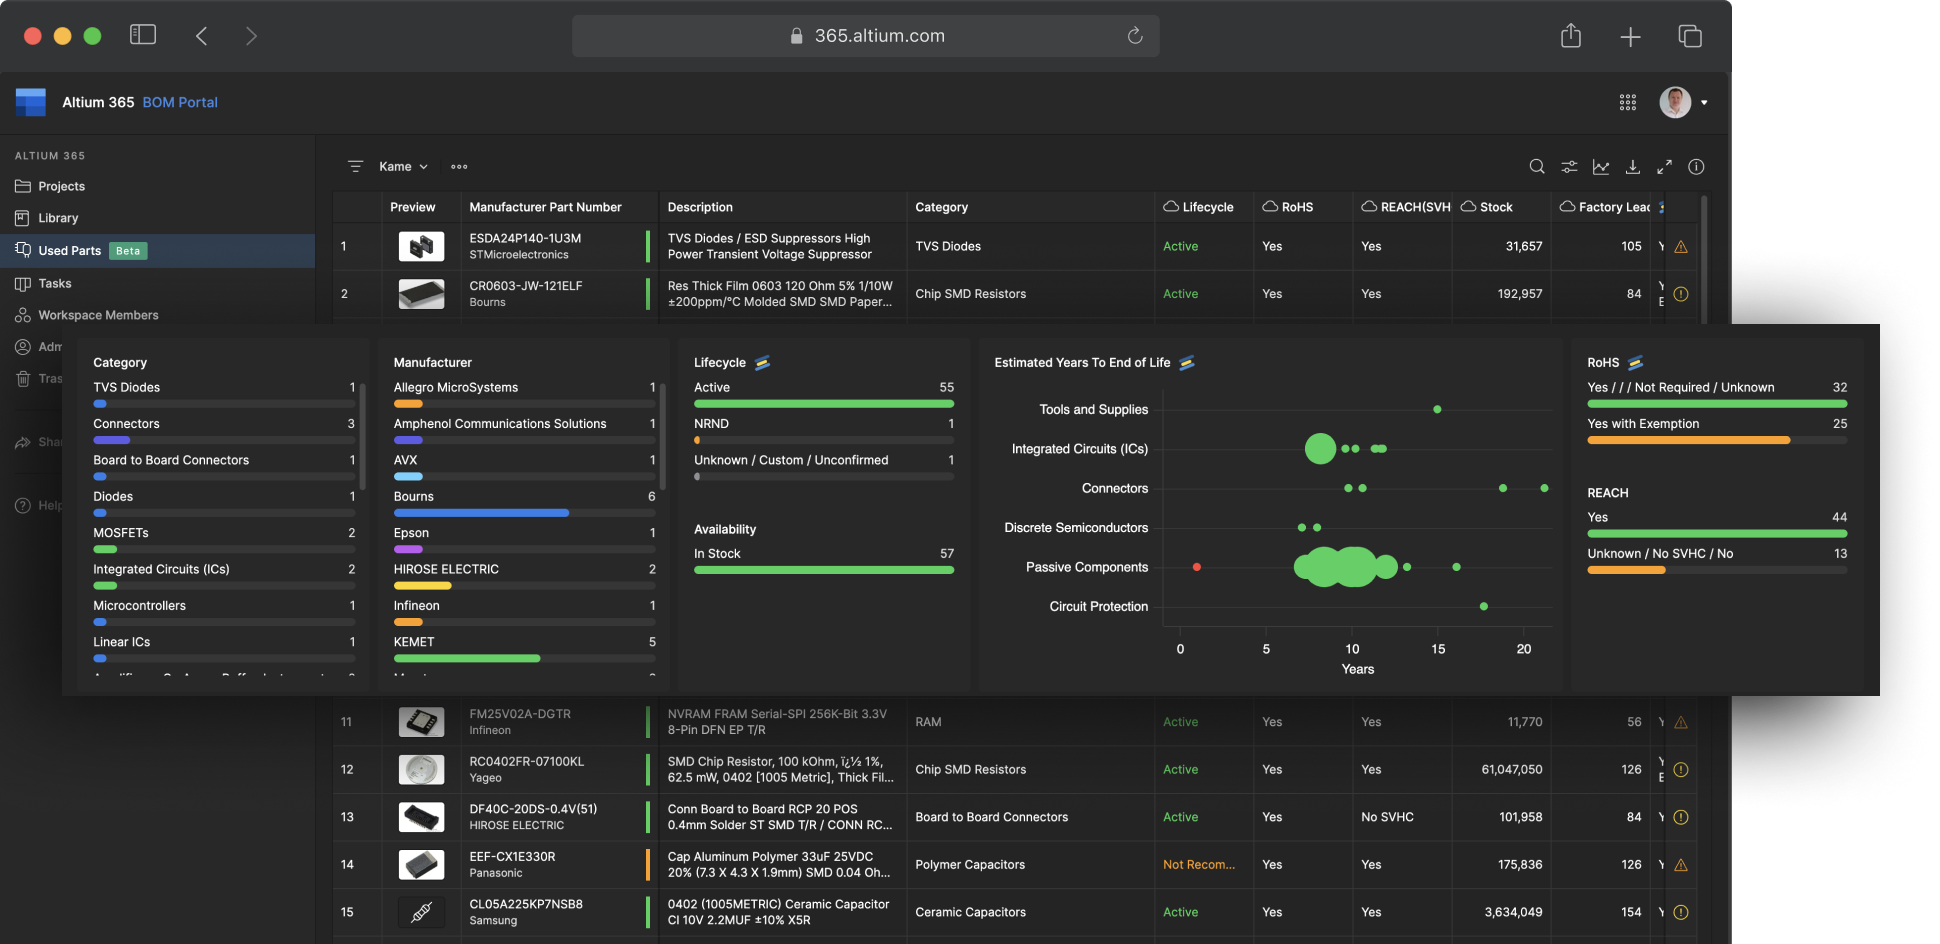The width and height of the screenshot is (1940, 944).
Task: Open the three-dot more options menu
Action: point(459,167)
